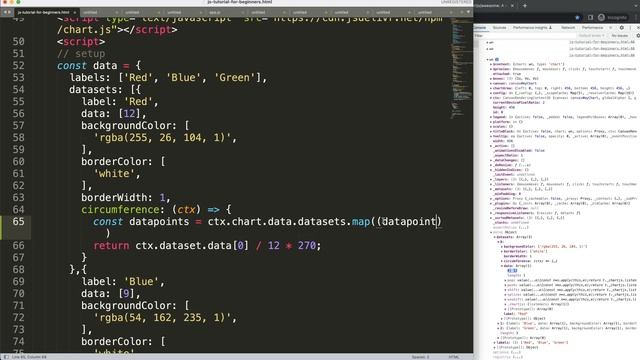
Task: Open the DevTools three-dot customize menu
Action: [x=630, y=28]
